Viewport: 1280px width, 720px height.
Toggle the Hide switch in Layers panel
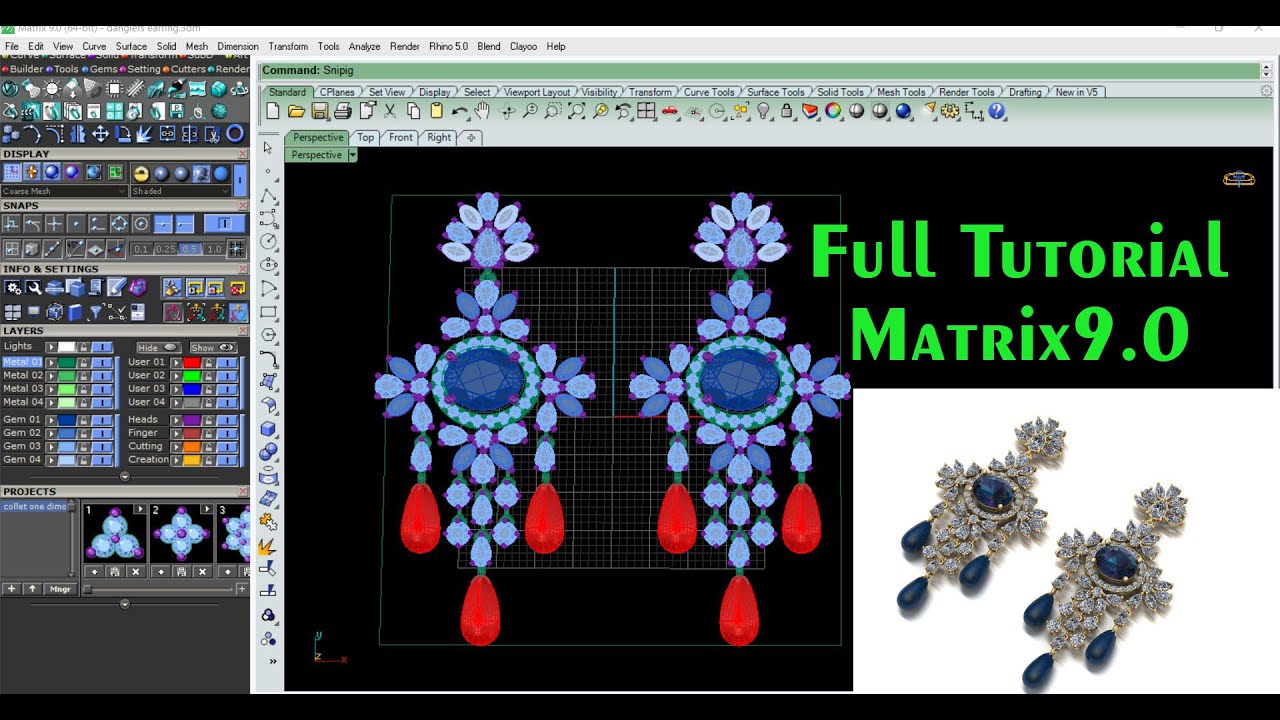(x=159, y=347)
